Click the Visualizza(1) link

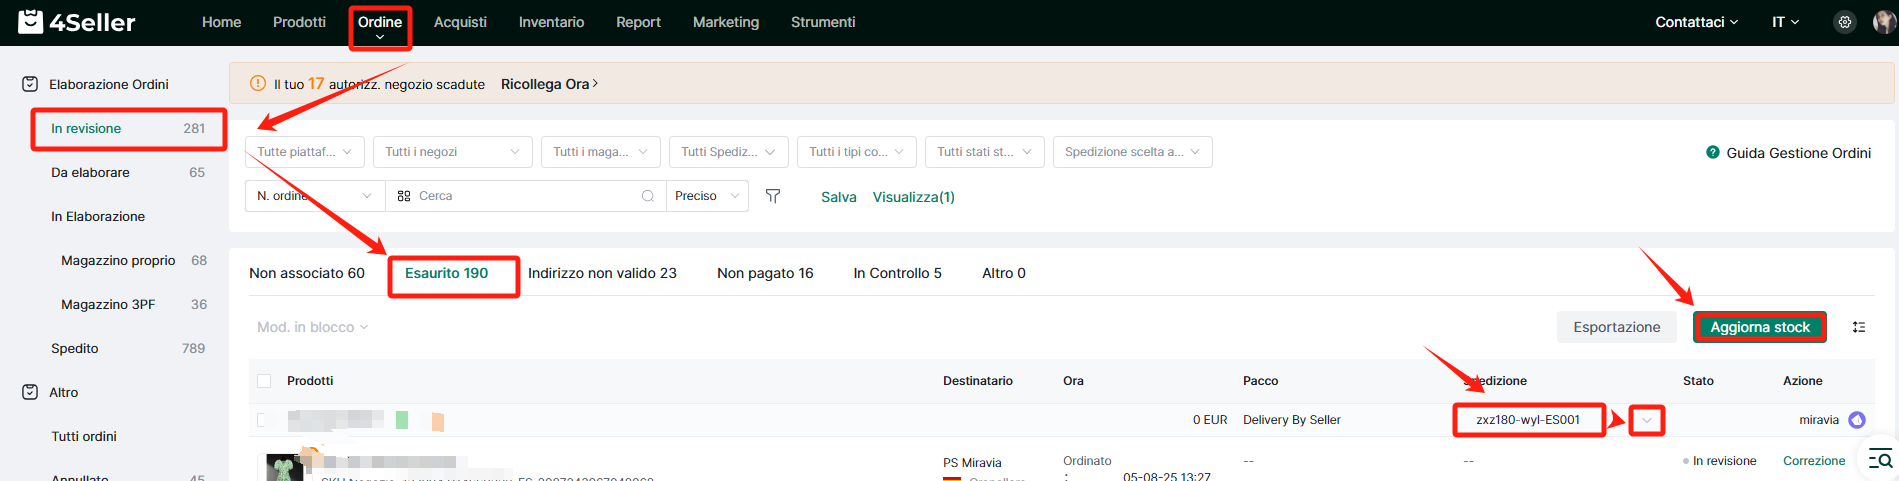(x=914, y=197)
